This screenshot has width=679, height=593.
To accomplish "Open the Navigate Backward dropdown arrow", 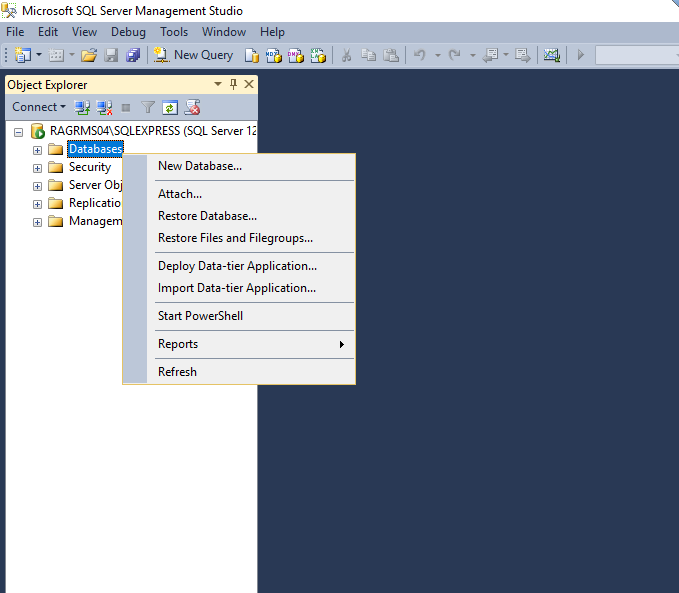I will [506, 55].
